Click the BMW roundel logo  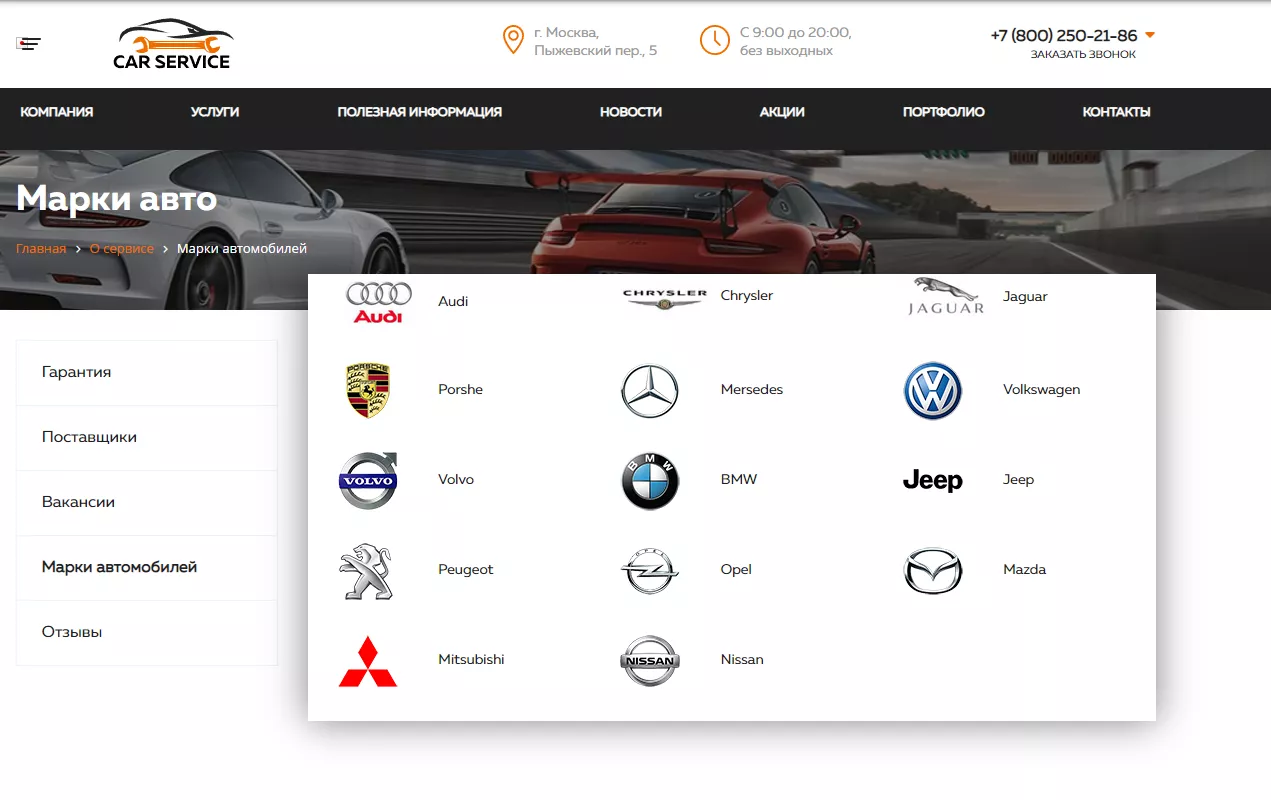pyautogui.click(x=650, y=481)
